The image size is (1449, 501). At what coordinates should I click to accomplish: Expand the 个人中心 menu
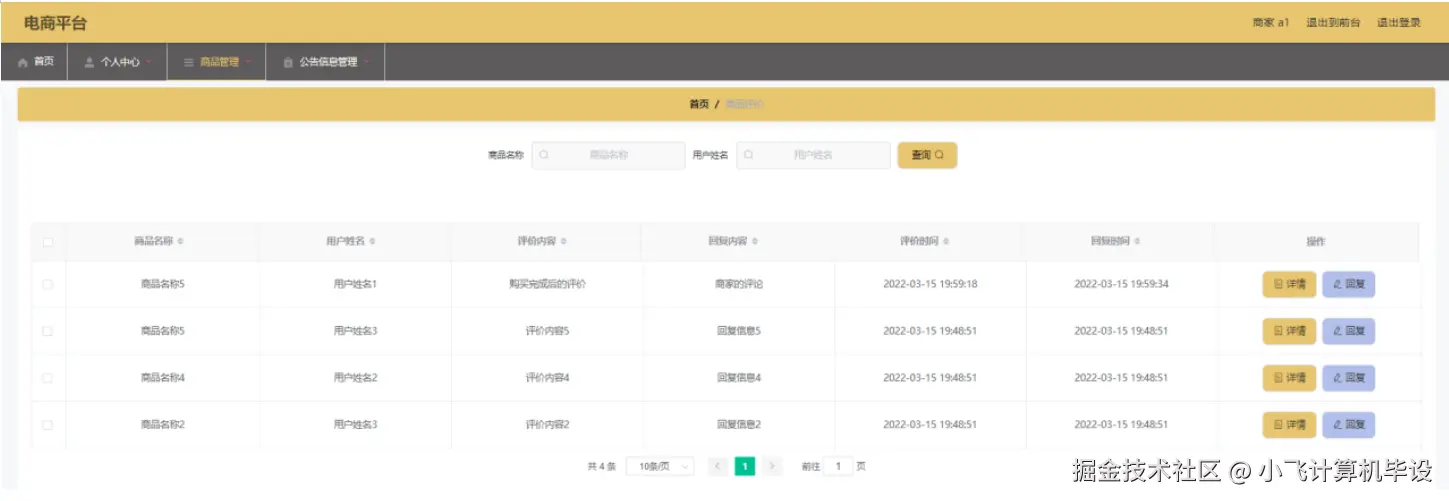[117, 62]
